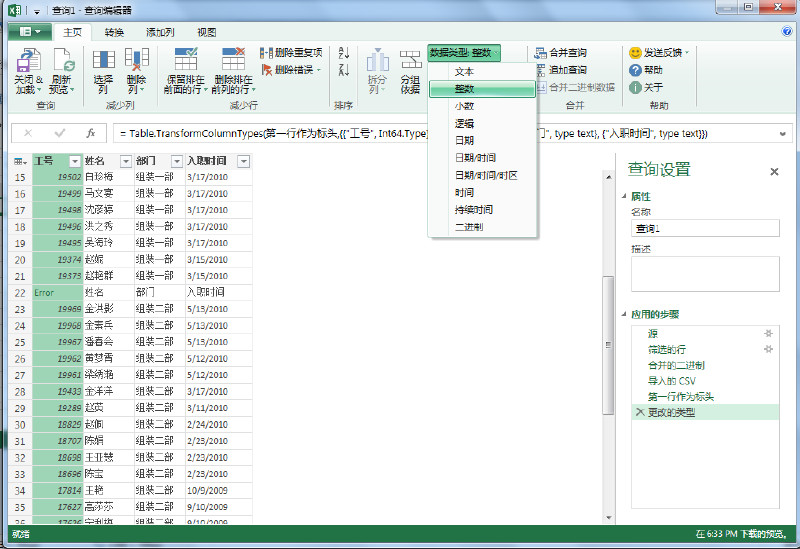The height and width of the screenshot is (549, 800).
Task: Click the Refresh Preview icon
Action: tap(64, 61)
